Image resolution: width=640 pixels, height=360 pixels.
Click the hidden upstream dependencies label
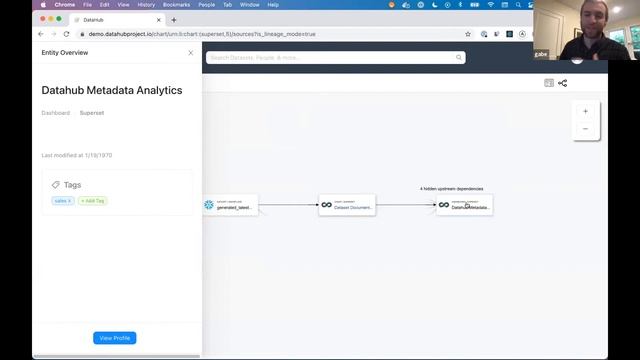coord(451,189)
